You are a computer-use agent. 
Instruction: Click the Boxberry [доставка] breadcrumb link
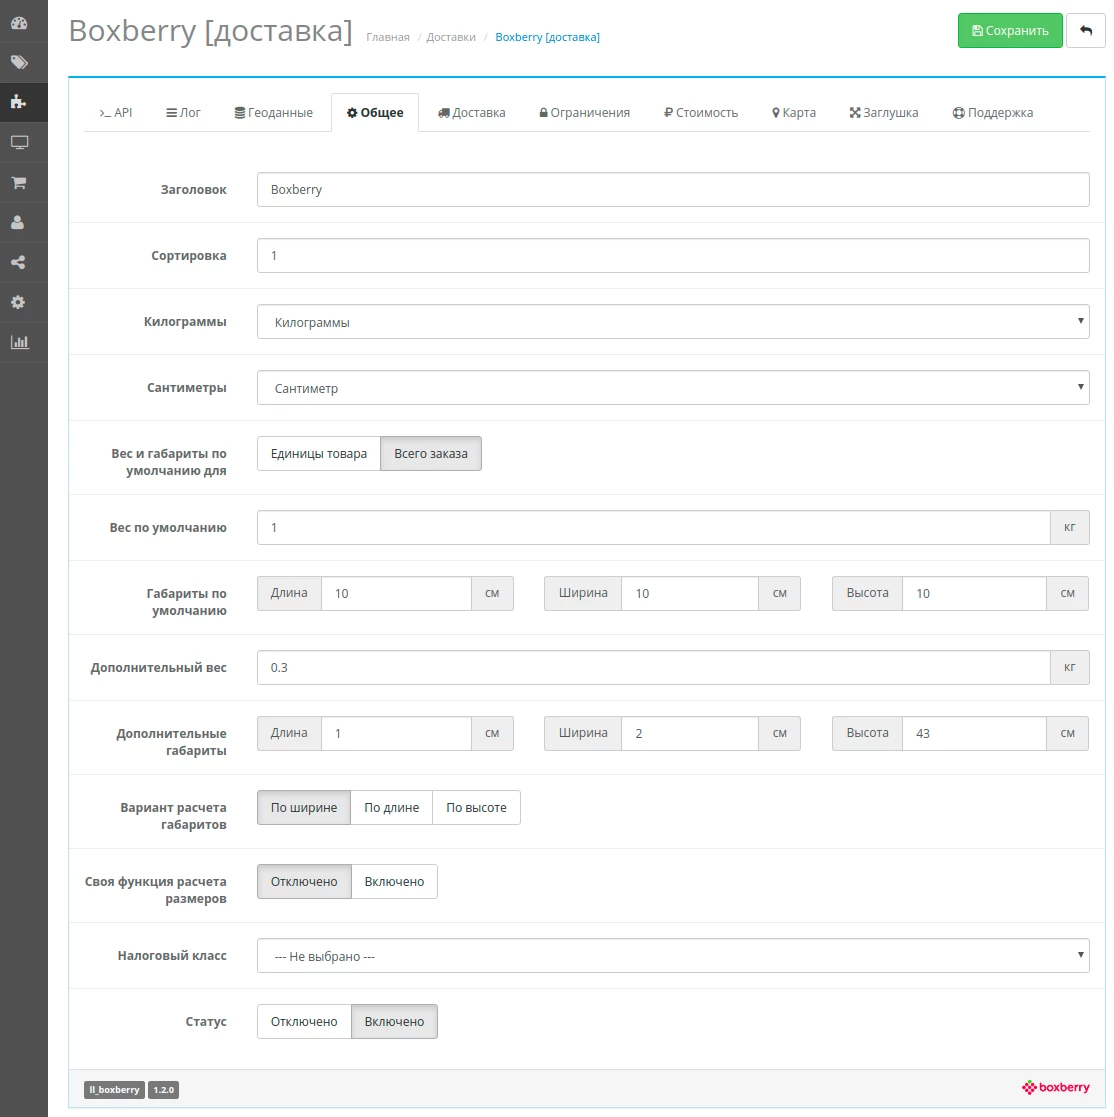pyautogui.click(x=547, y=37)
